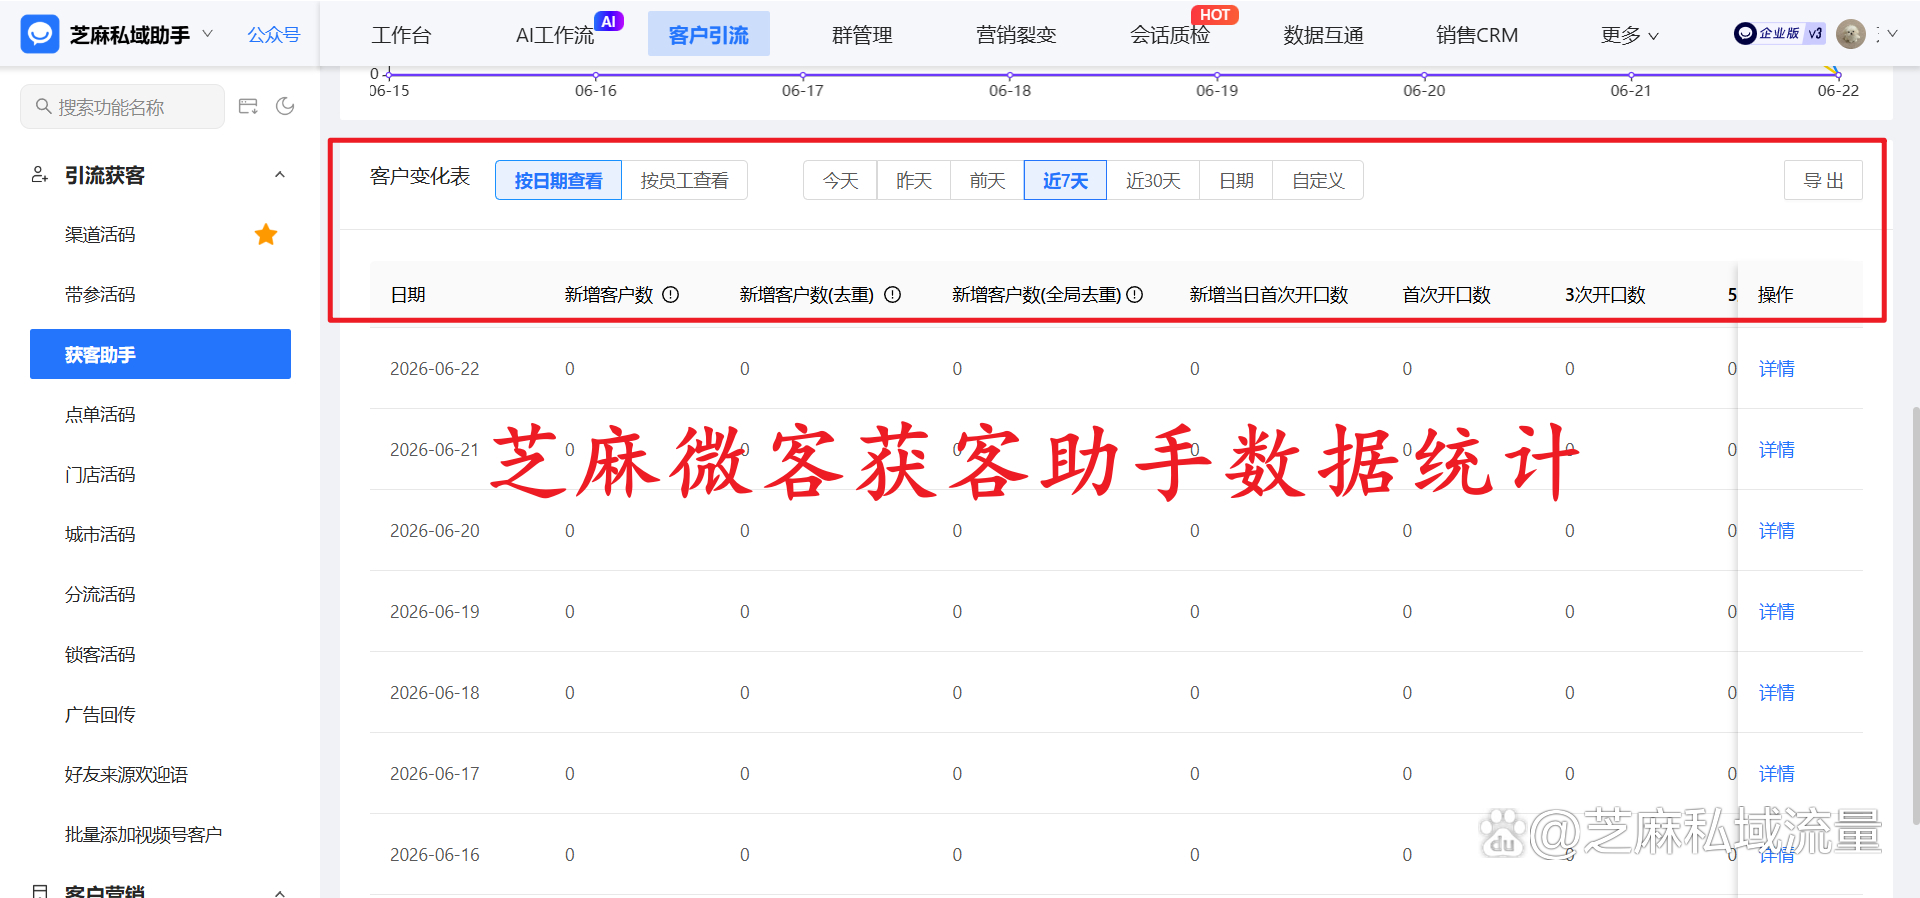1920x898 pixels.
Task: Open 点单活码 menu item
Action: 100,415
